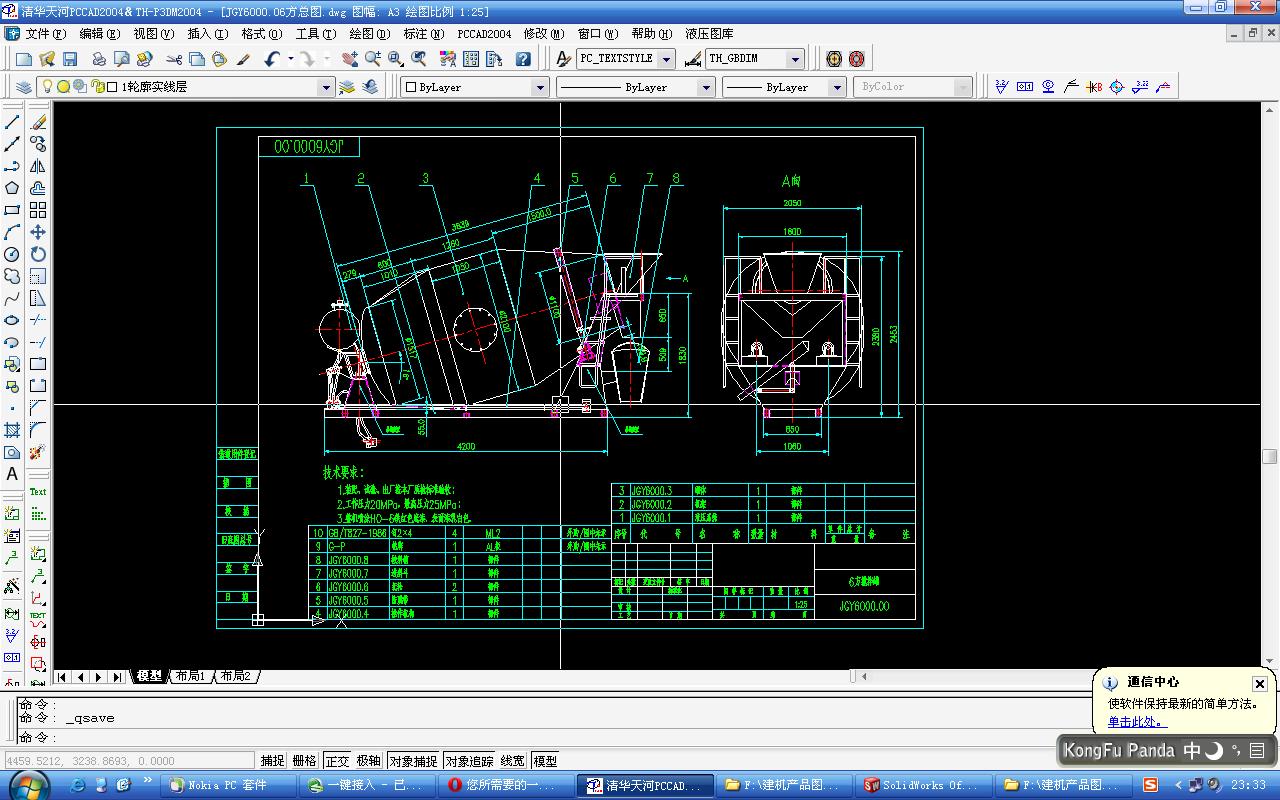
Task: Activate match properties brush tool
Action: coord(243,60)
